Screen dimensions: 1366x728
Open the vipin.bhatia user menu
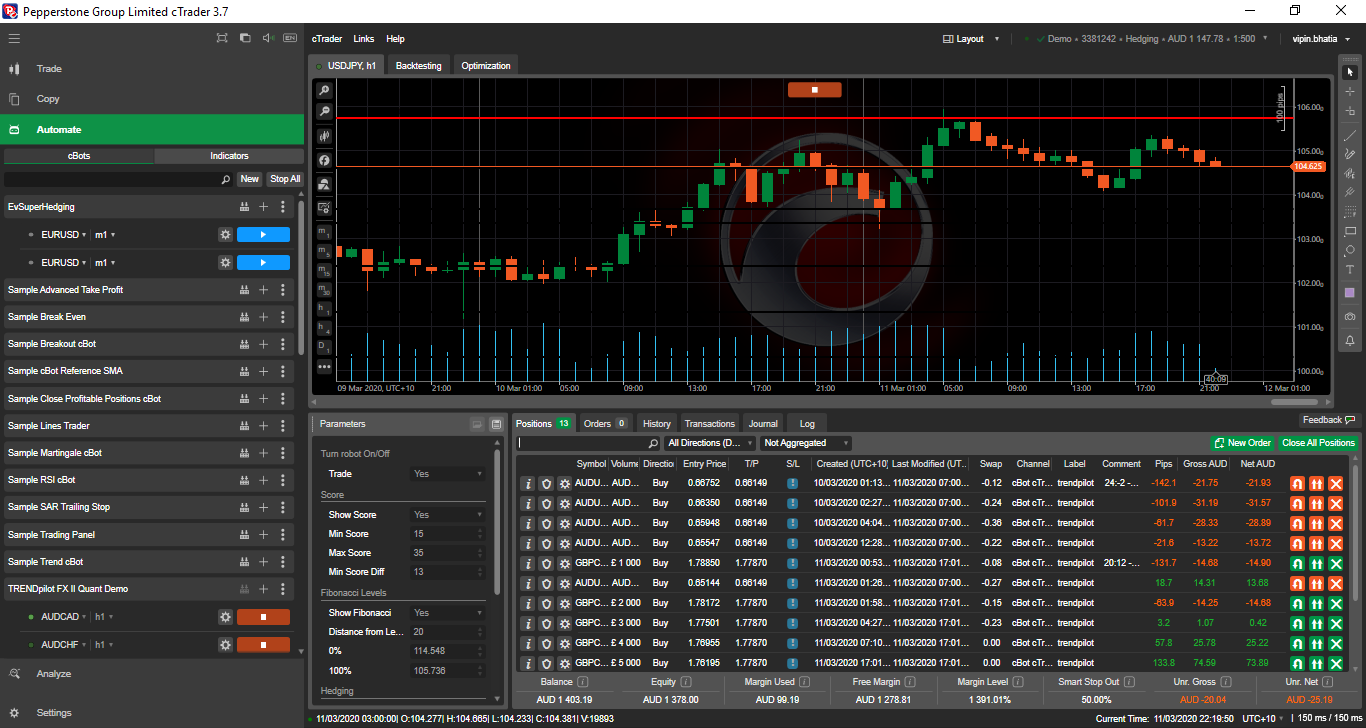[1320, 39]
